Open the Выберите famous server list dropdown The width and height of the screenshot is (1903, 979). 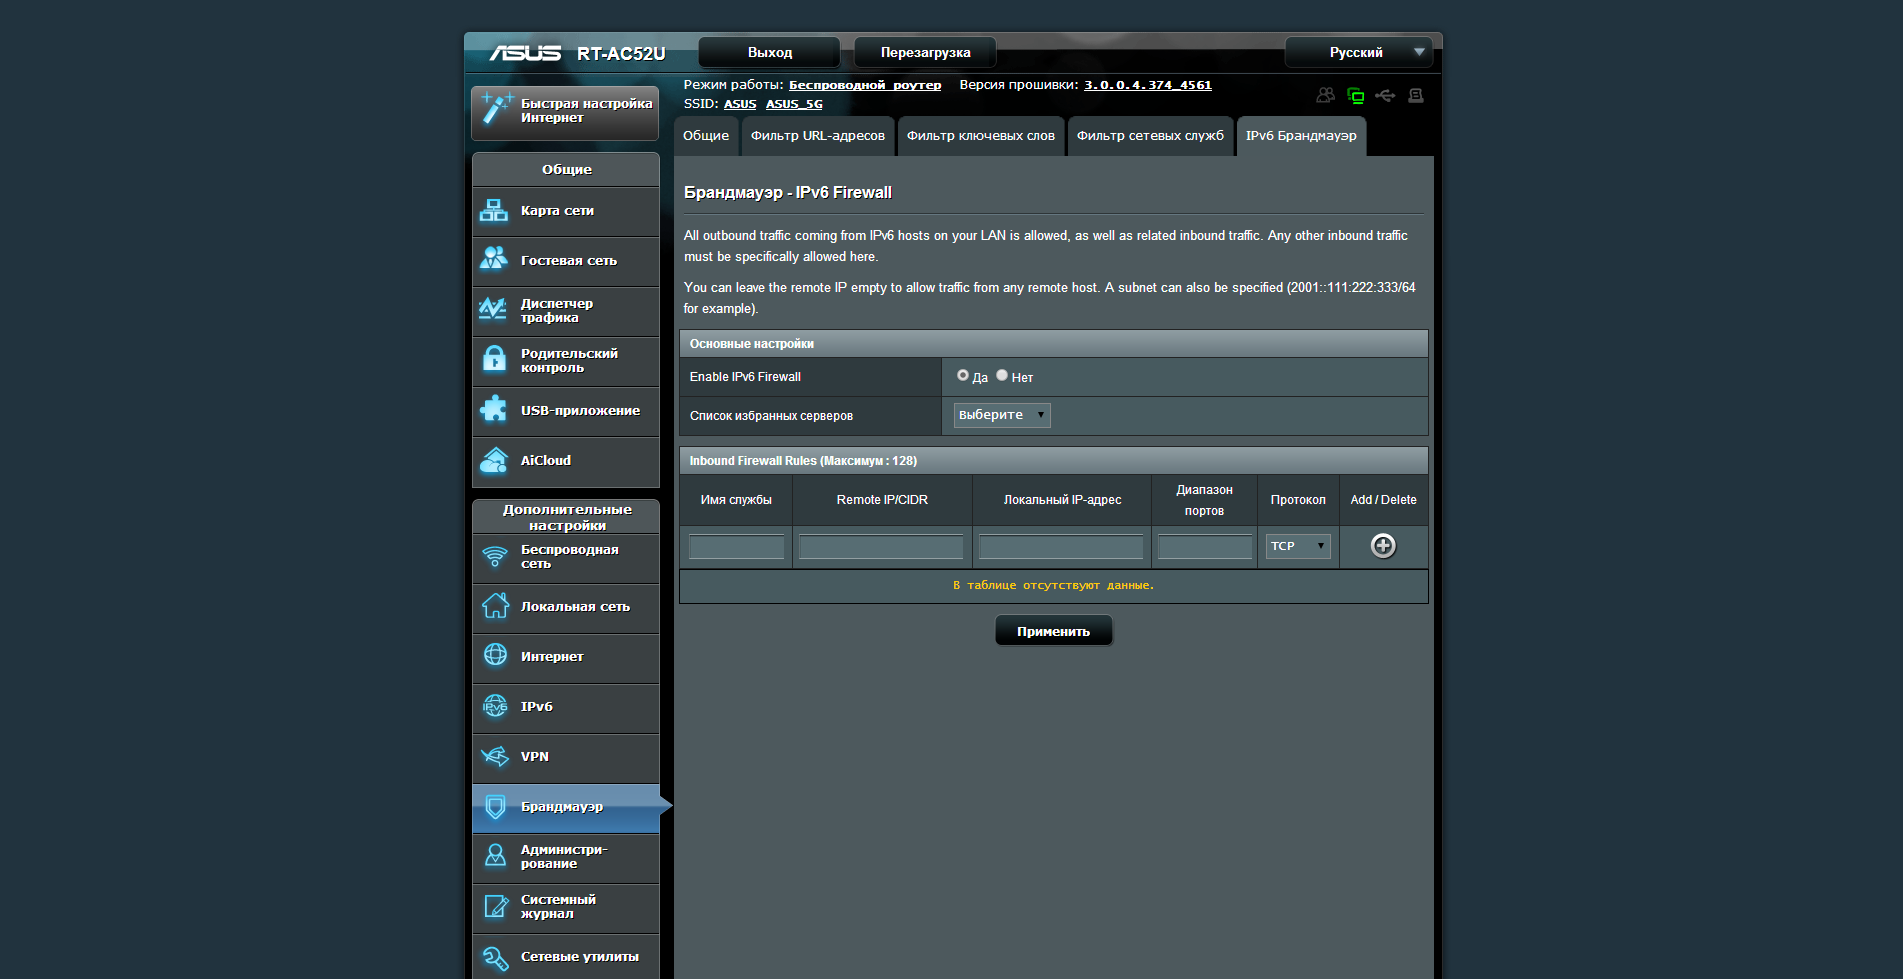point(1002,415)
